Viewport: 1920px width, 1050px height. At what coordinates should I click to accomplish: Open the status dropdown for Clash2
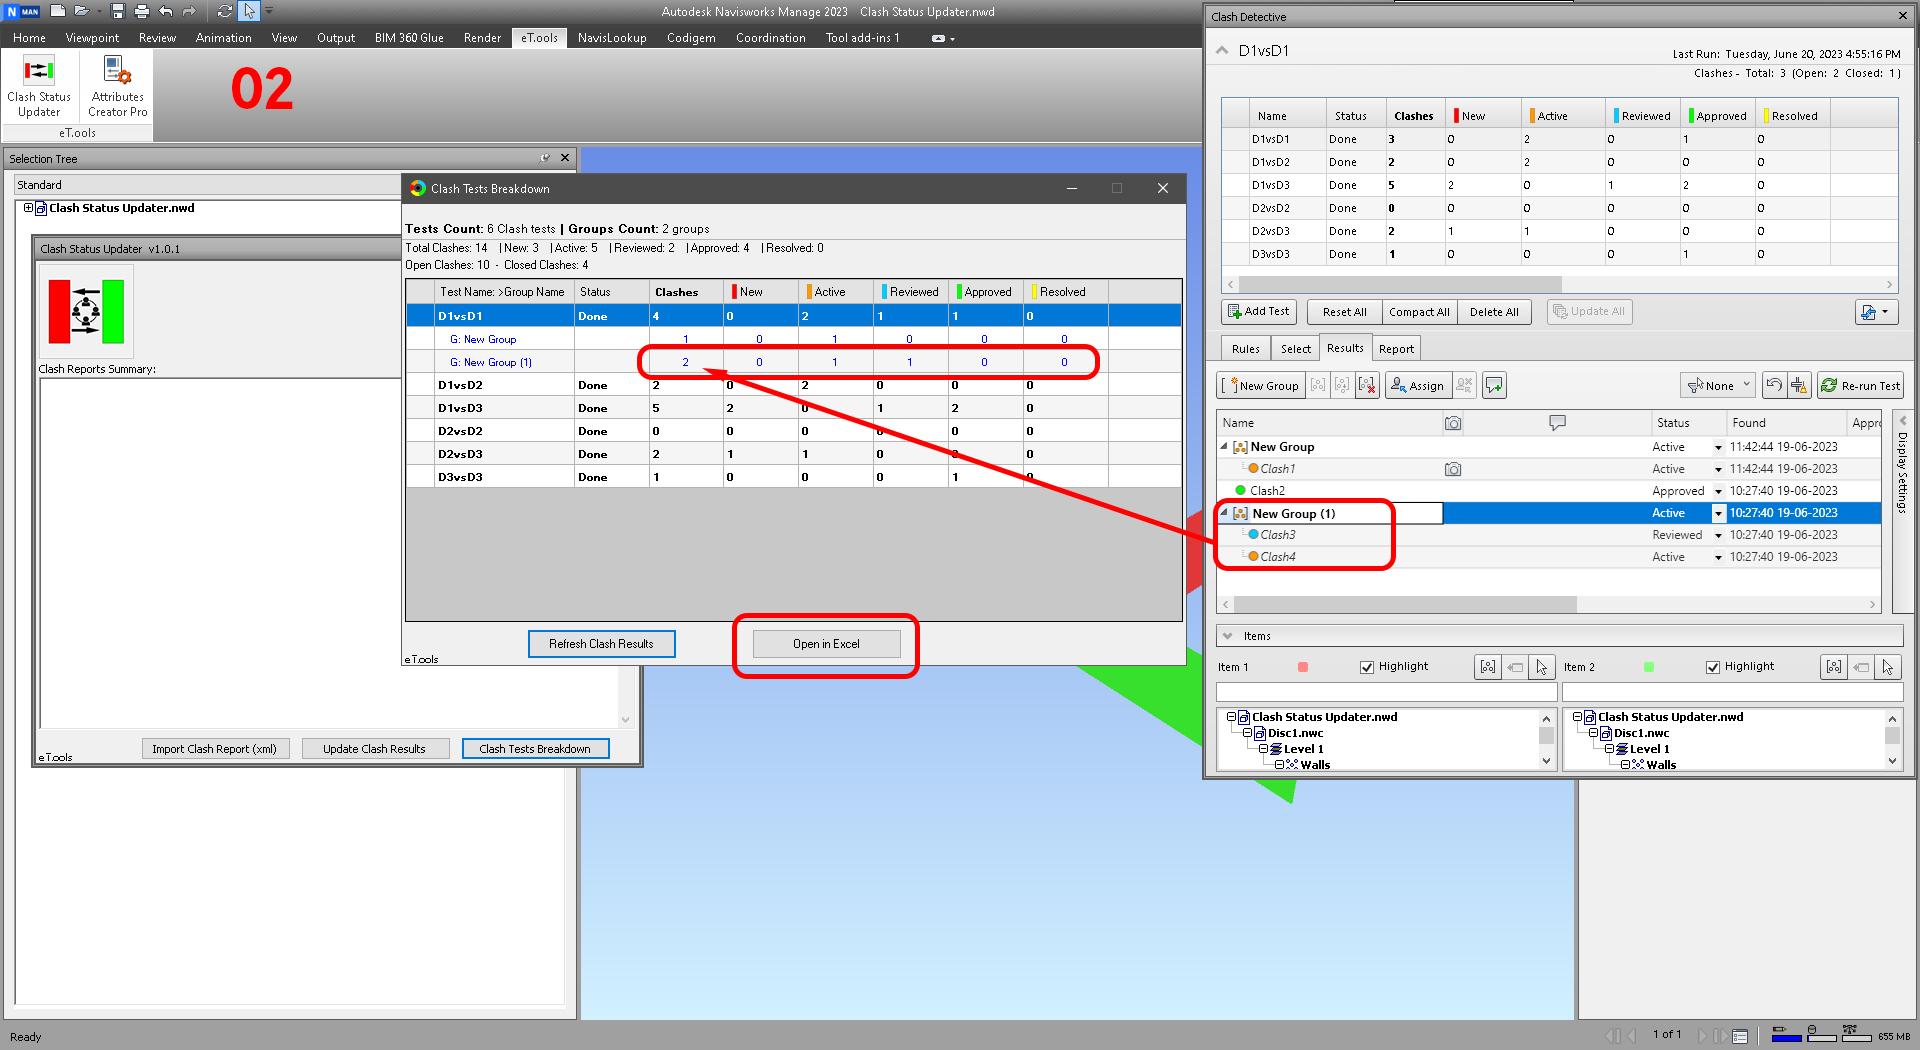click(1718, 492)
